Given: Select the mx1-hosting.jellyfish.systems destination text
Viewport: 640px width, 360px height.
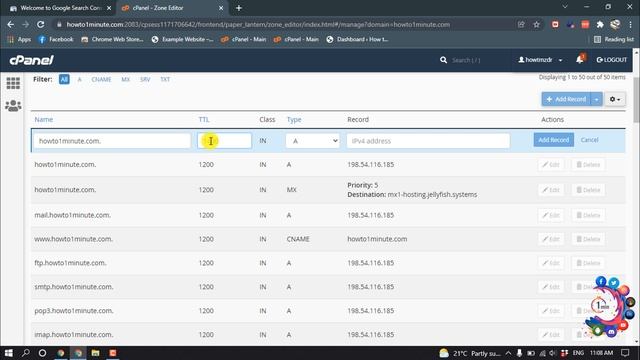Looking at the screenshot, I should pos(432,195).
